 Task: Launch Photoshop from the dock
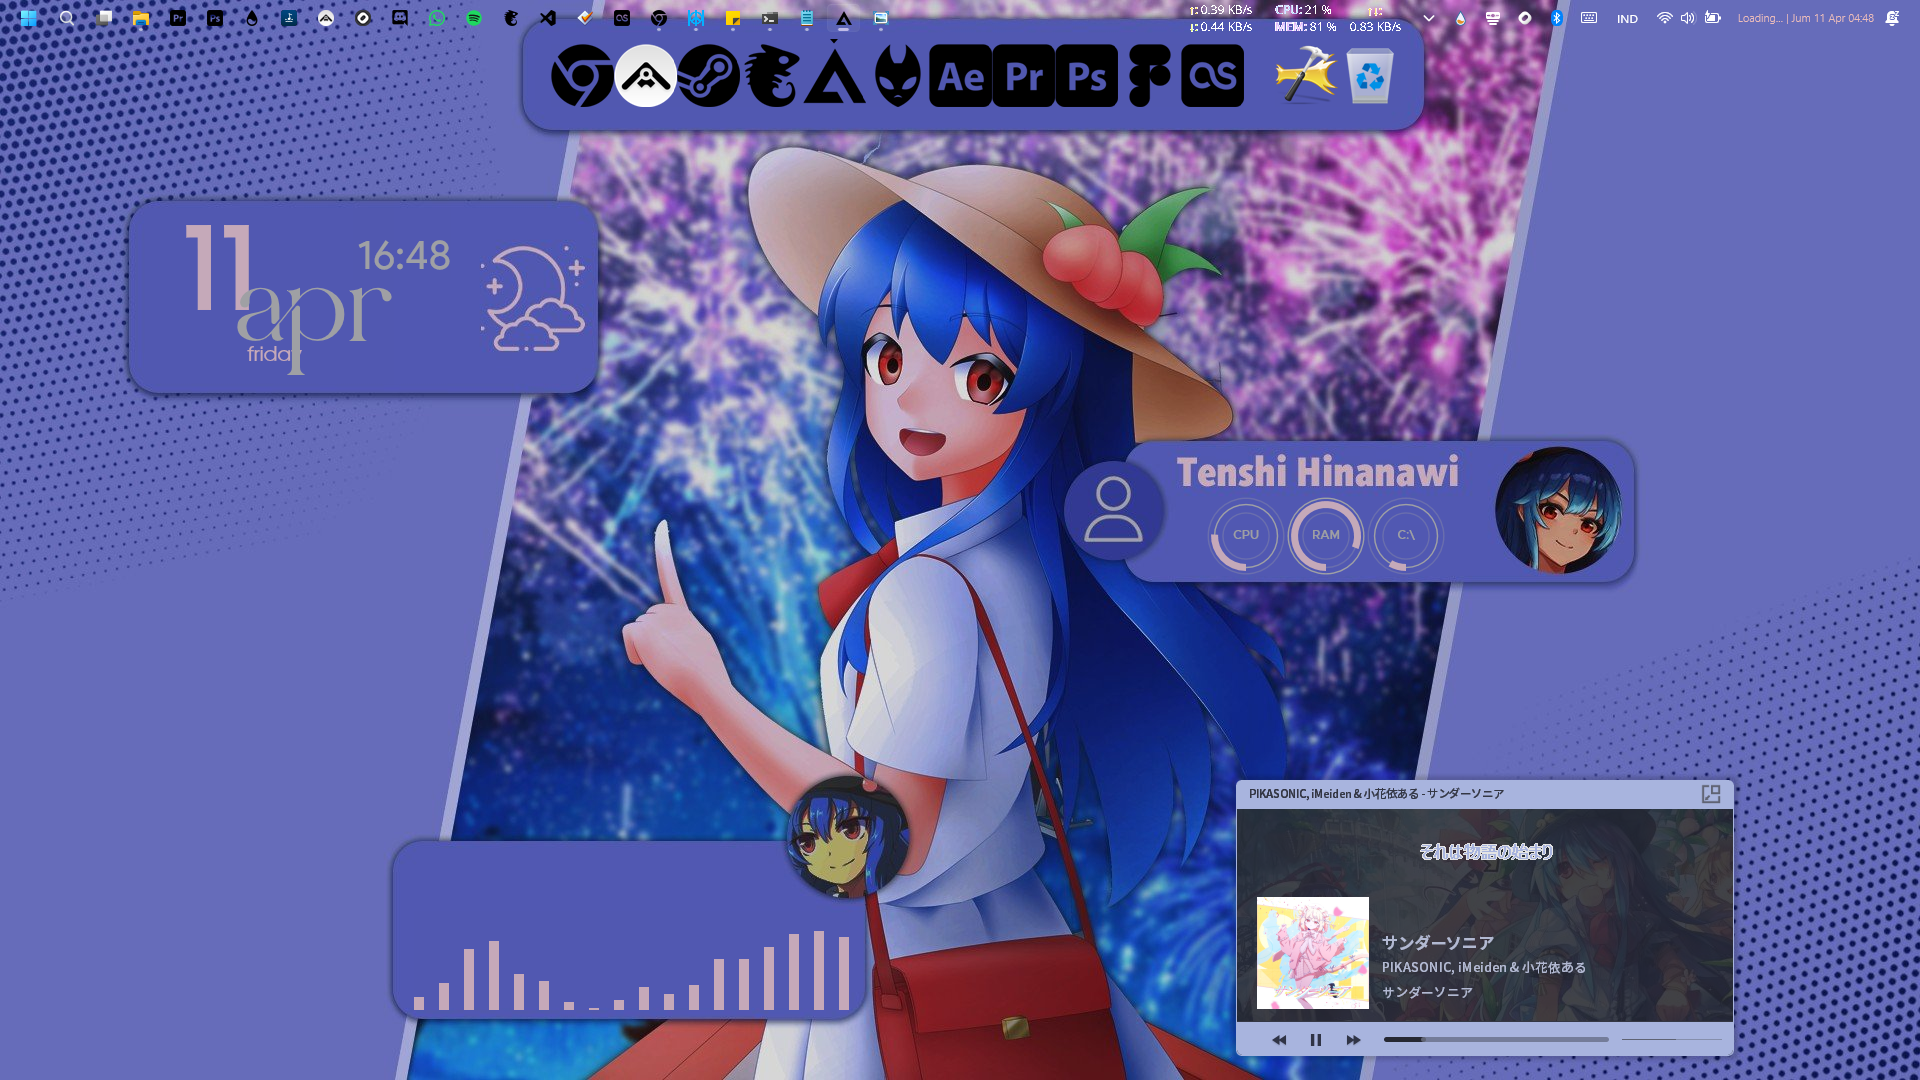click(x=1087, y=76)
